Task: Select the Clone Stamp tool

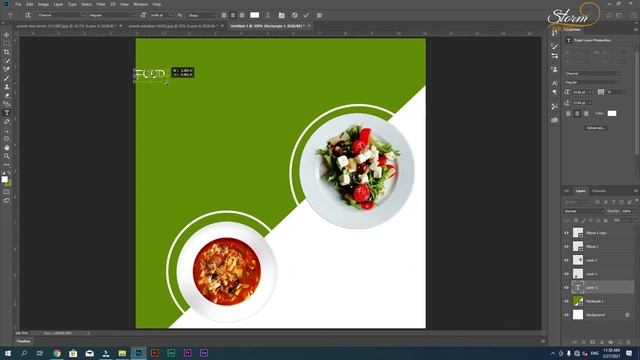Action: click(x=7, y=87)
